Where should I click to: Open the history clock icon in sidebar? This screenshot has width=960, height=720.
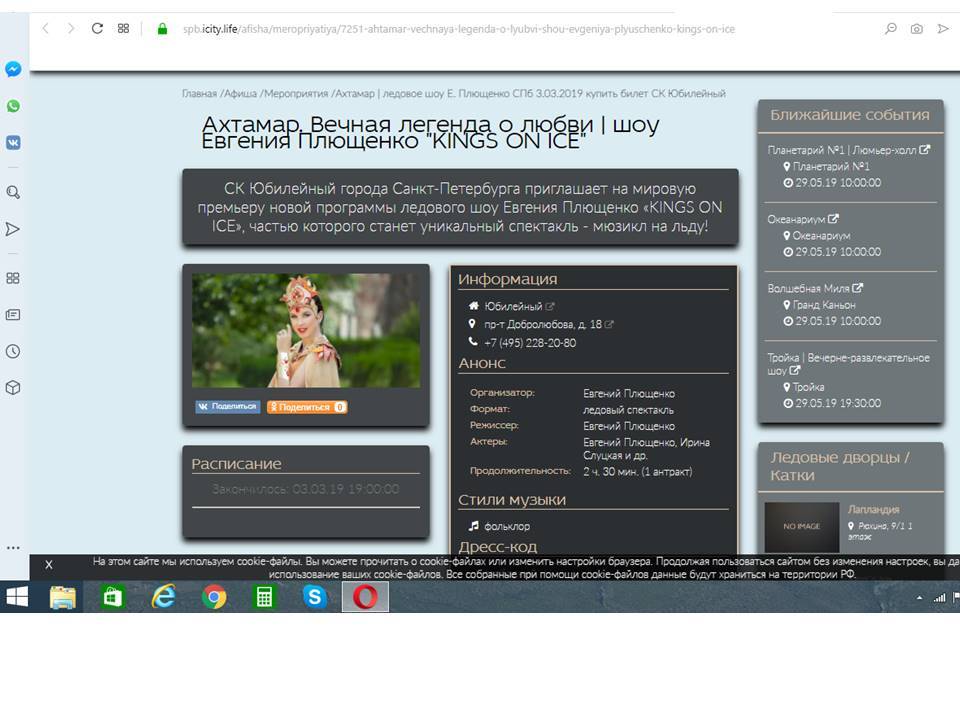[13, 351]
